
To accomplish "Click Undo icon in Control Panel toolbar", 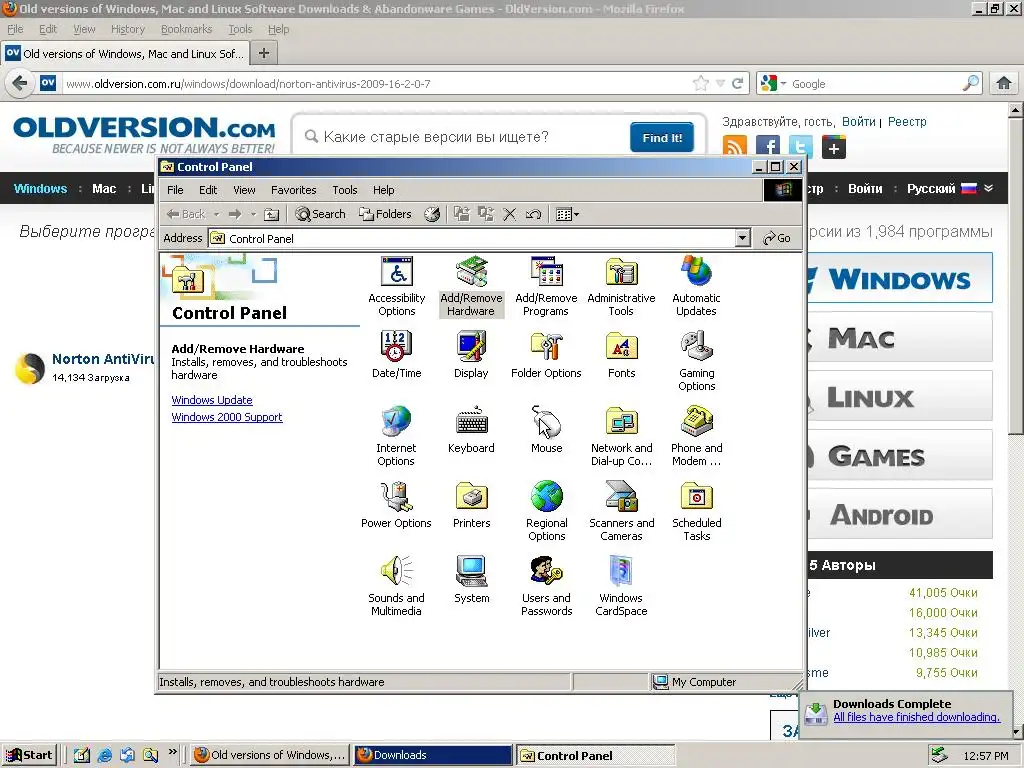I will [x=534, y=214].
